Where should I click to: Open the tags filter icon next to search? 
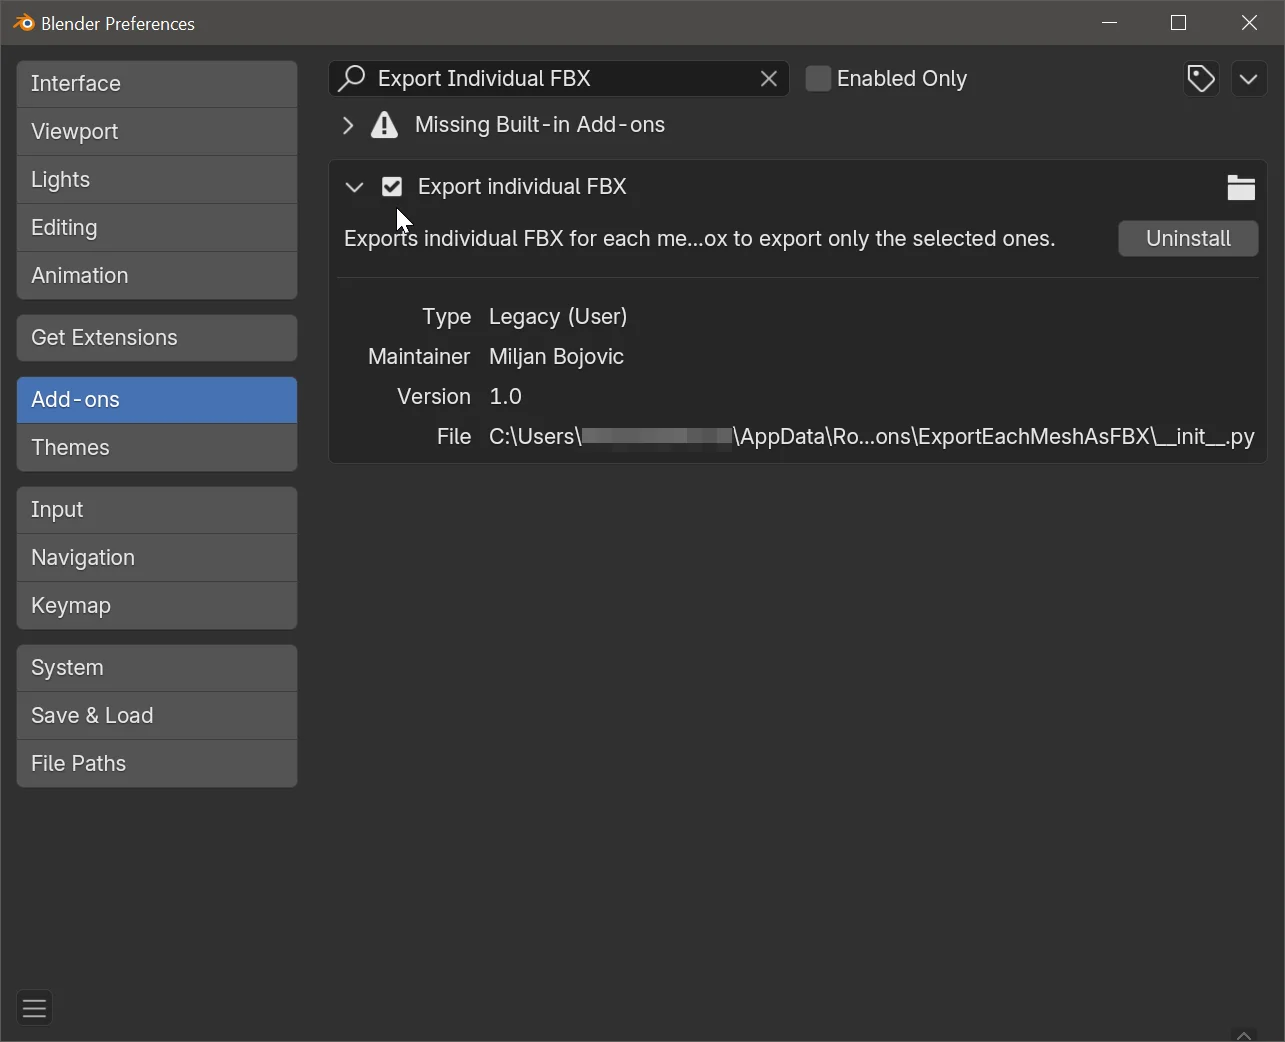click(1200, 78)
